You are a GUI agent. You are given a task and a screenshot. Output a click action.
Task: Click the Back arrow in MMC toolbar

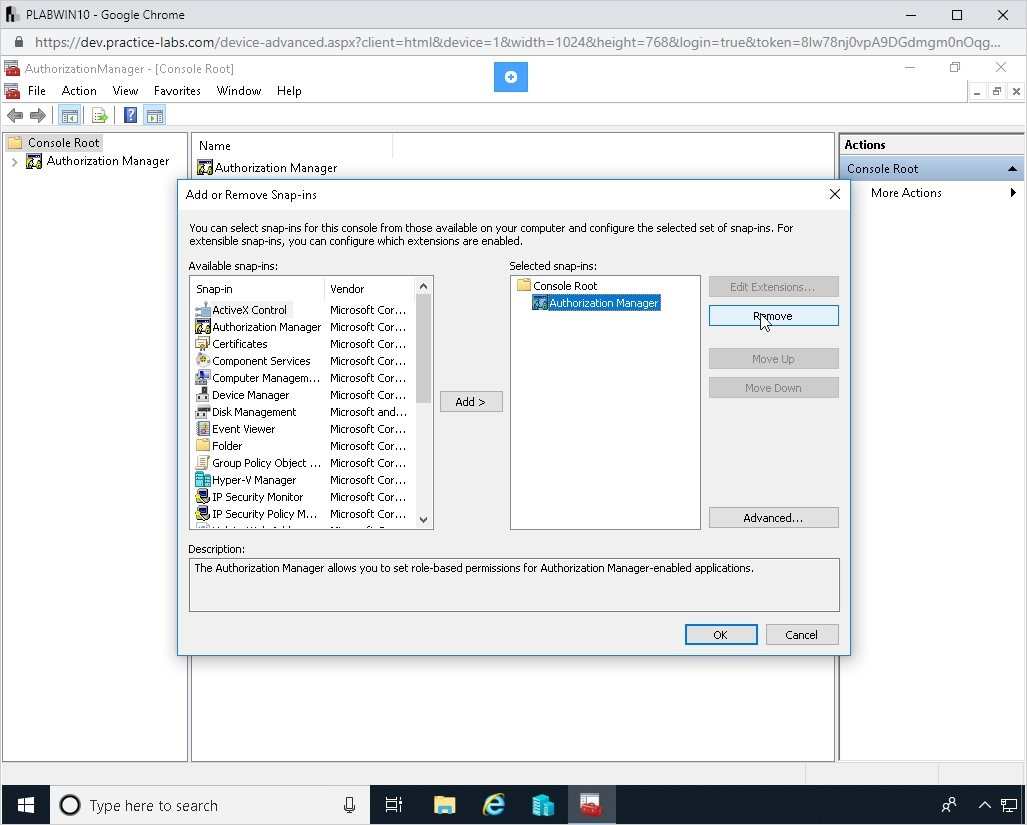(14, 116)
